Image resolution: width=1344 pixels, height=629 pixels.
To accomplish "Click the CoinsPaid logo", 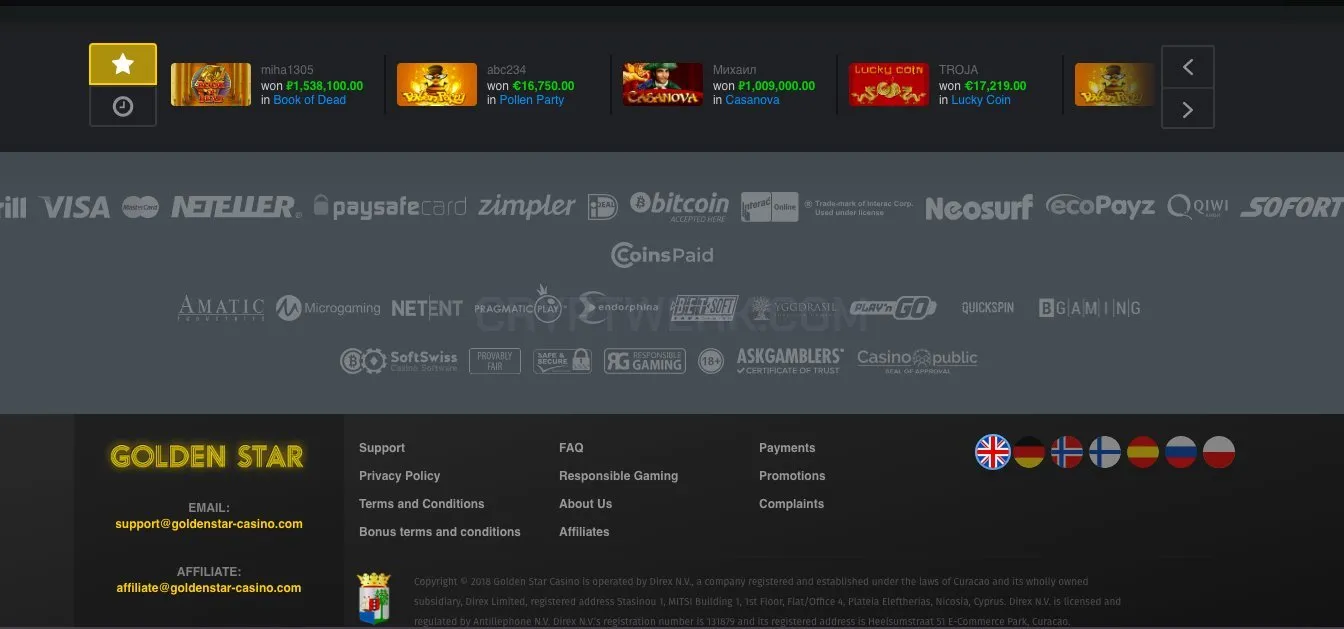I will 662,255.
